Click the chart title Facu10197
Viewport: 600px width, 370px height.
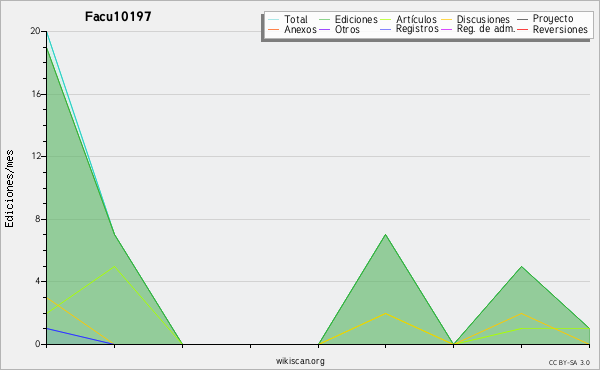coord(118,17)
